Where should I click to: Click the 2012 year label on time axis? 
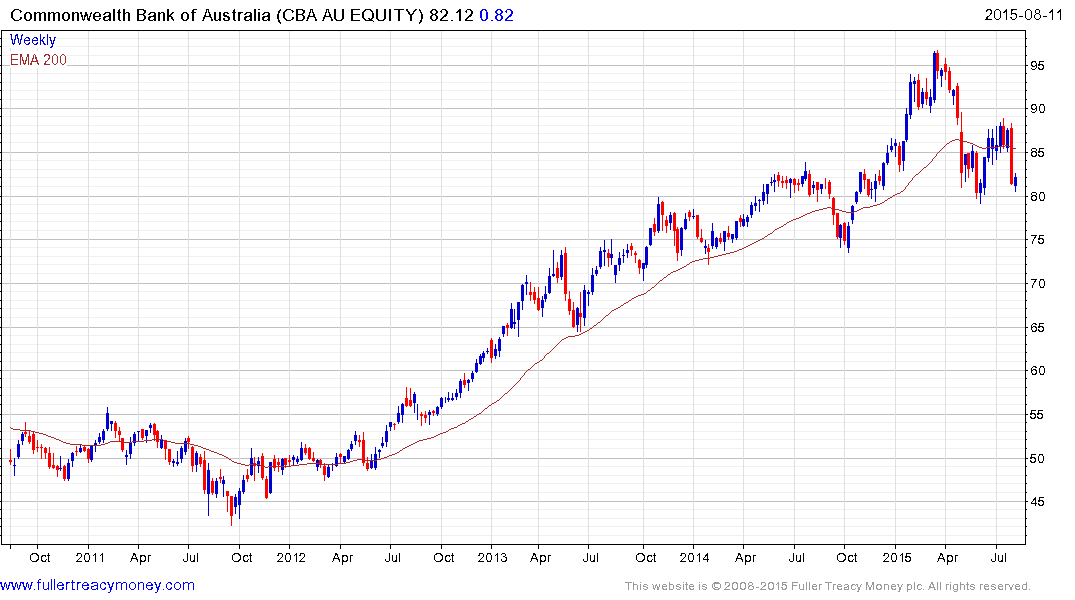[x=291, y=557]
